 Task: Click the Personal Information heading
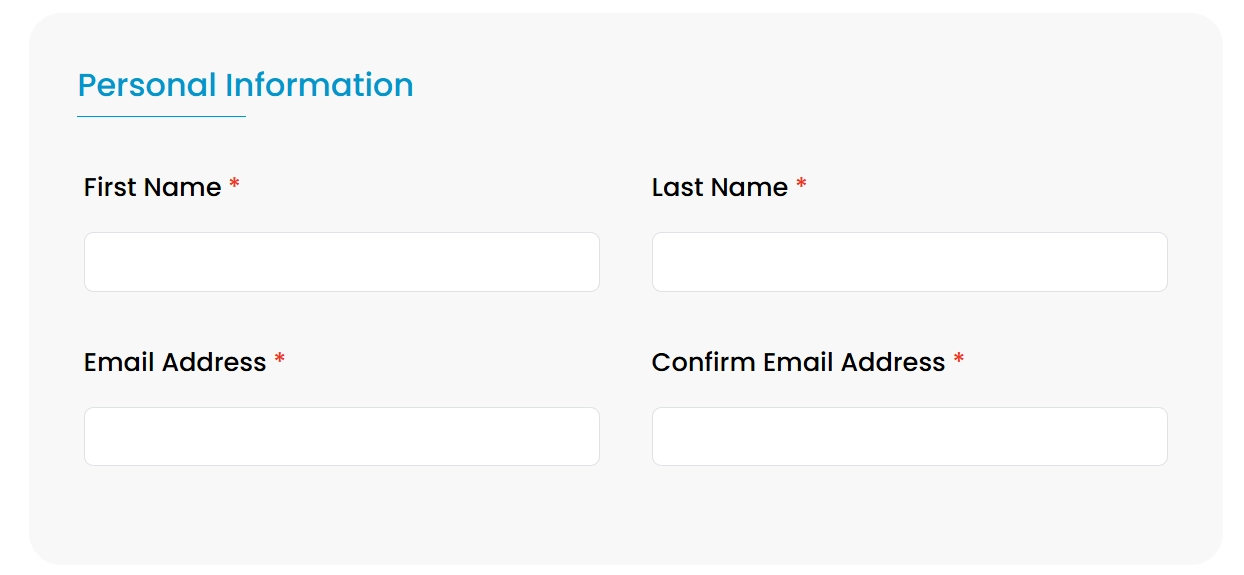(245, 85)
